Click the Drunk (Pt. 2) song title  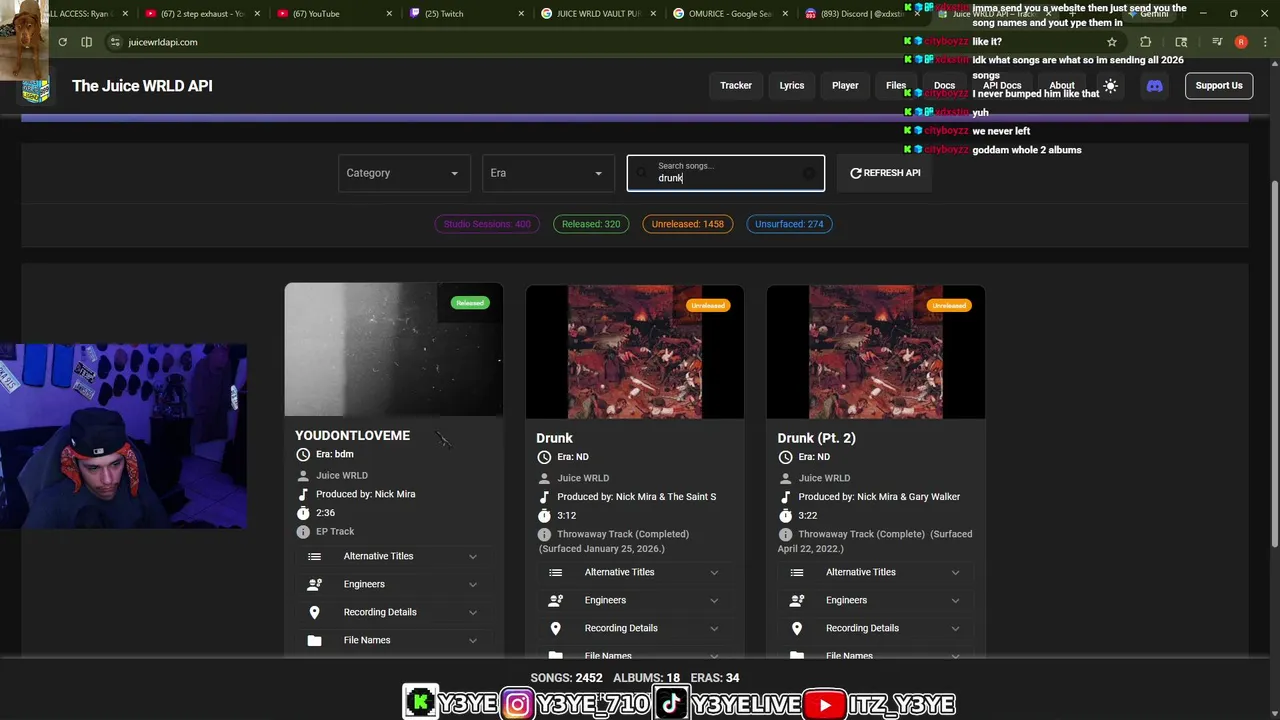click(x=816, y=438)
